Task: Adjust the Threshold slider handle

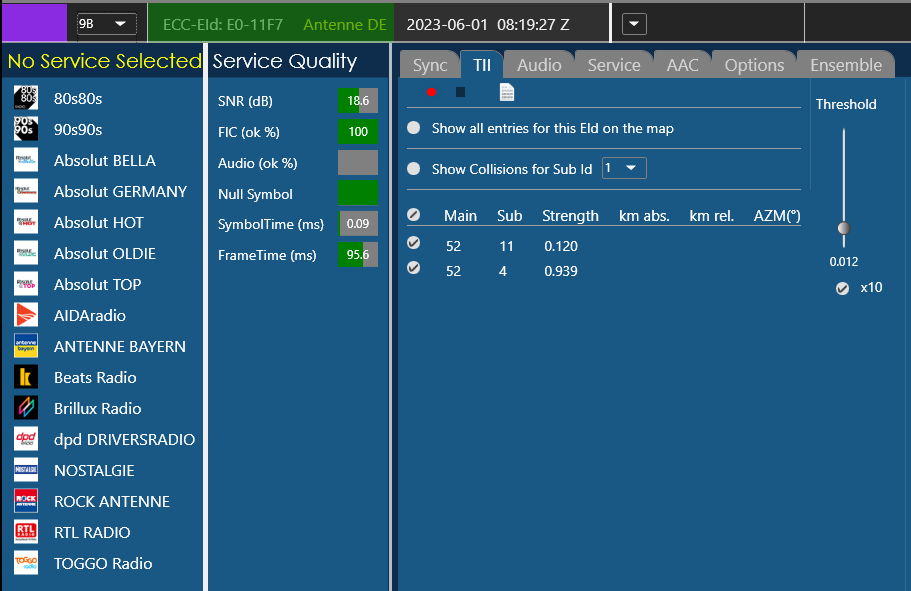Action: 844,229
